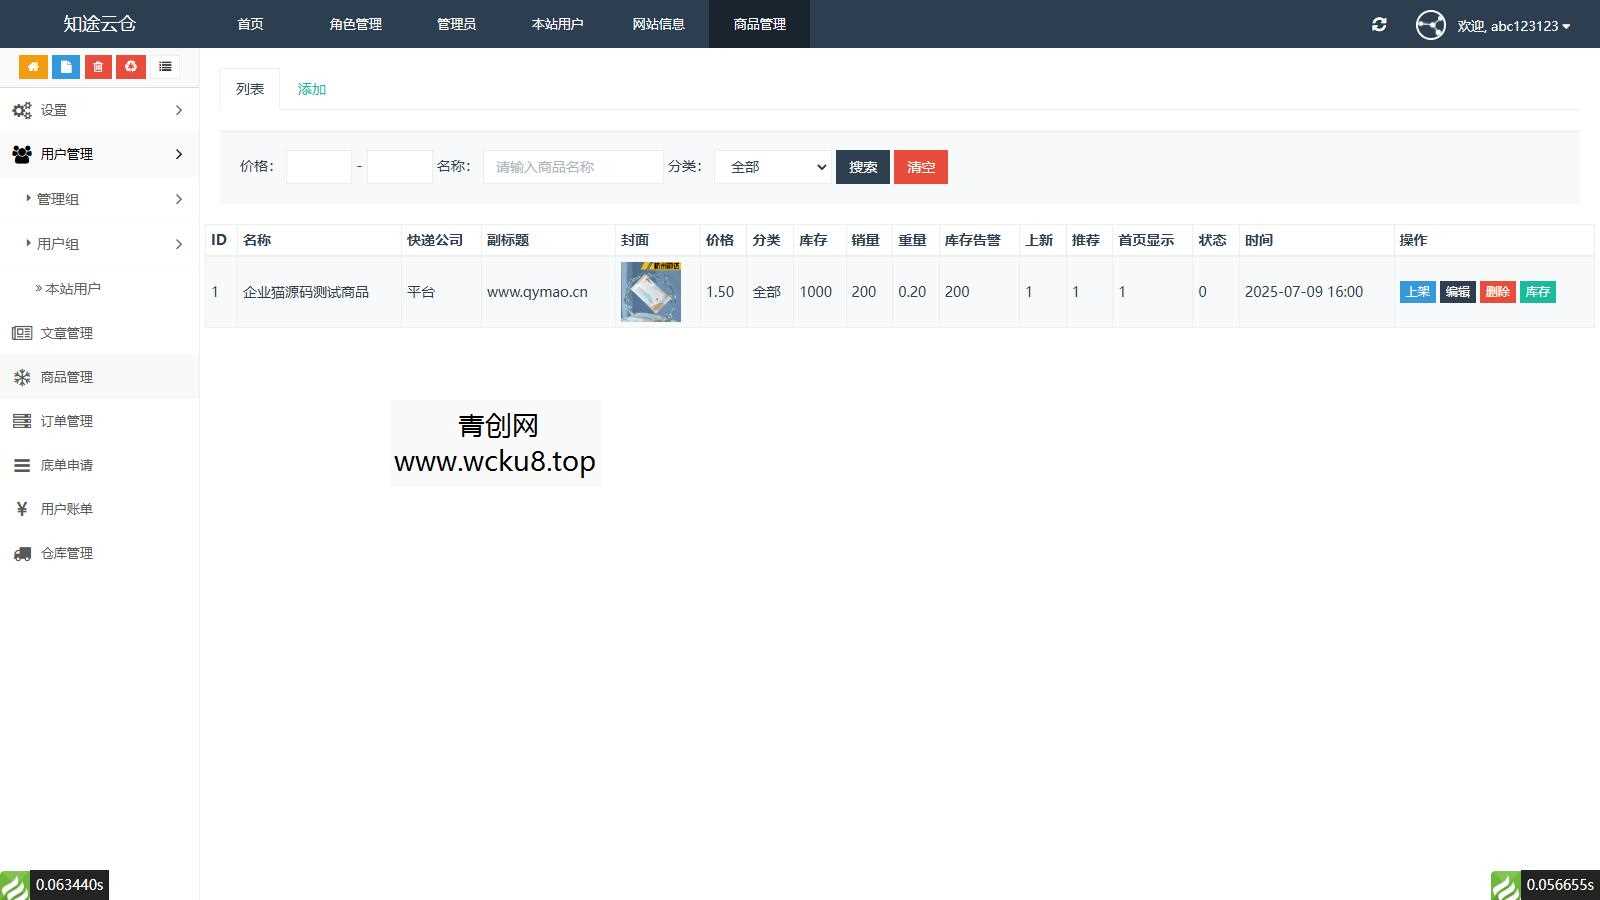
Task: Click the list icon at sidebar toolbar end
Action: tap(165, 66)
